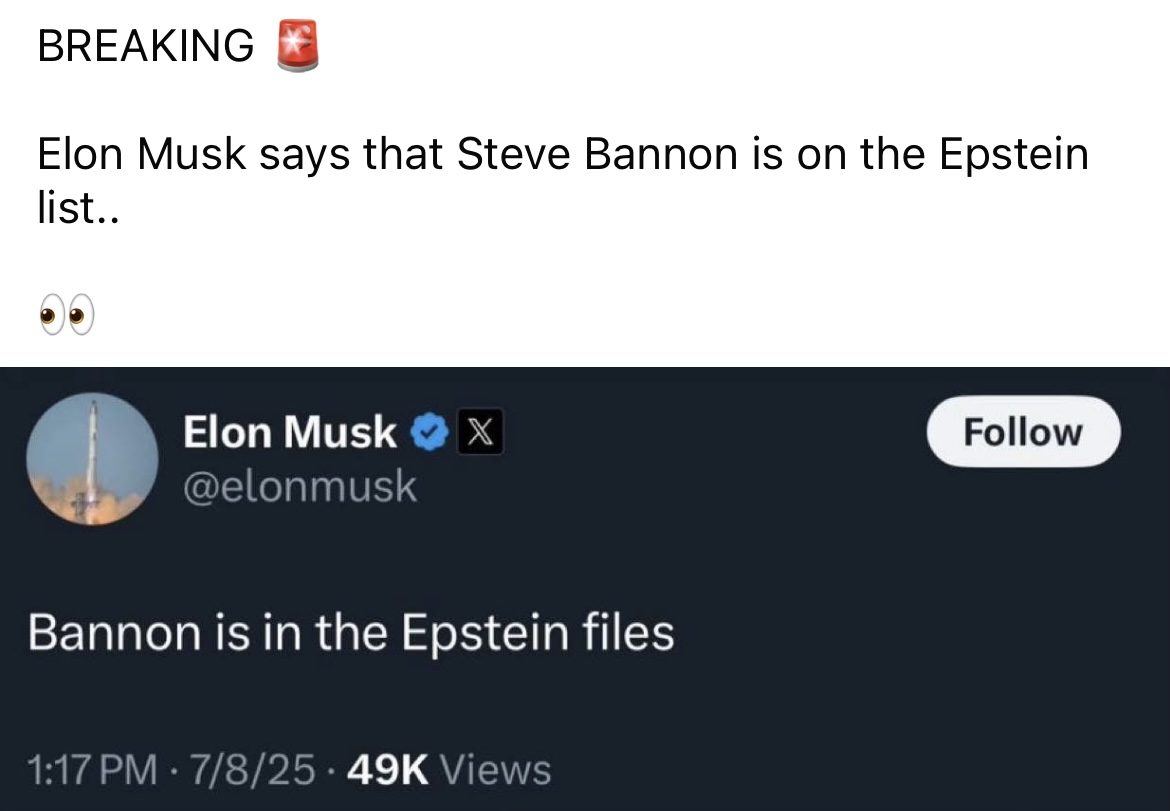This screenshot has width=1170, height=811.
Task: Click the BREAKING headline text
Action: coord(146,46)
